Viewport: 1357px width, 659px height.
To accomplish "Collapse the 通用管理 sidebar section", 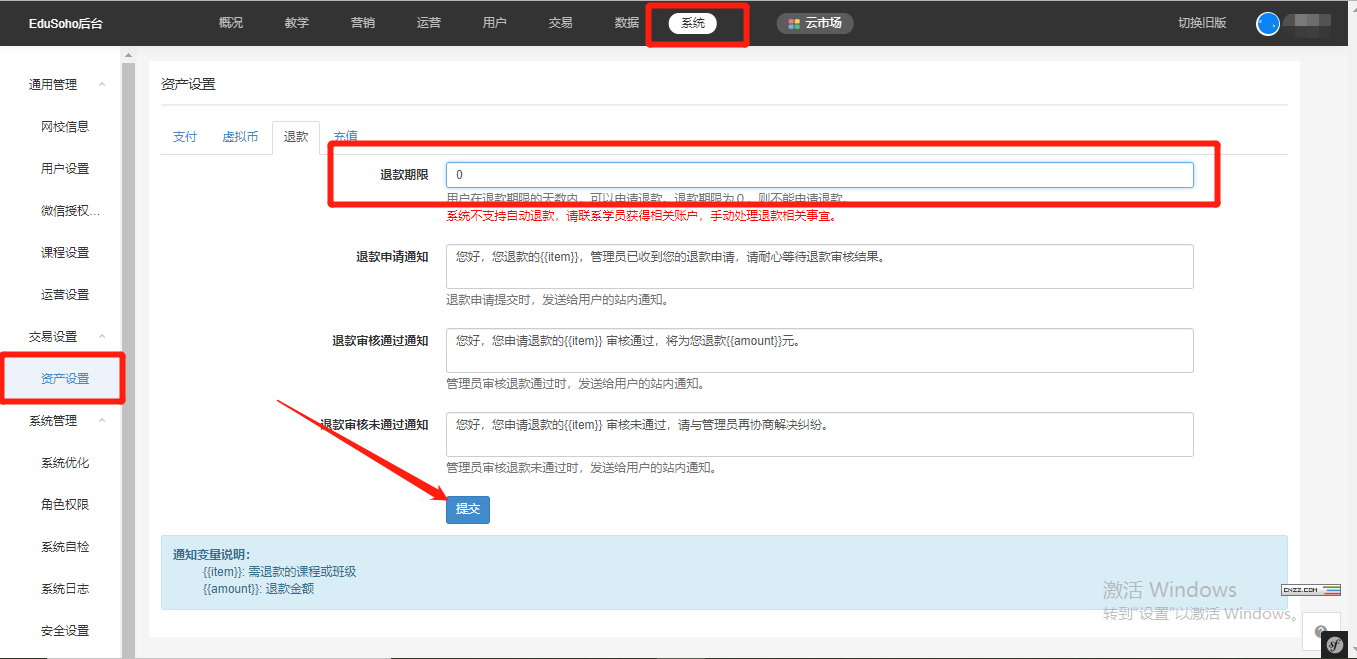I will tap(102, 85).
